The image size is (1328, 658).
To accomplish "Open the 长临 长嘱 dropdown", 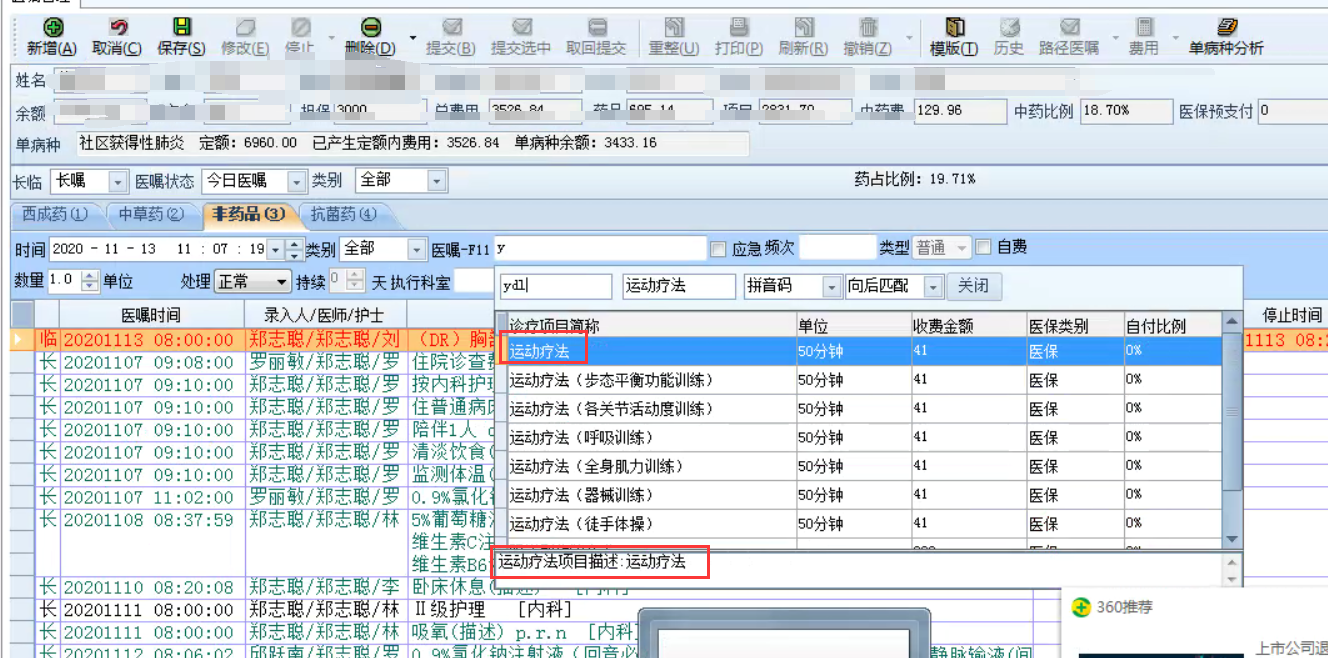I will click(x=118, y=181).
